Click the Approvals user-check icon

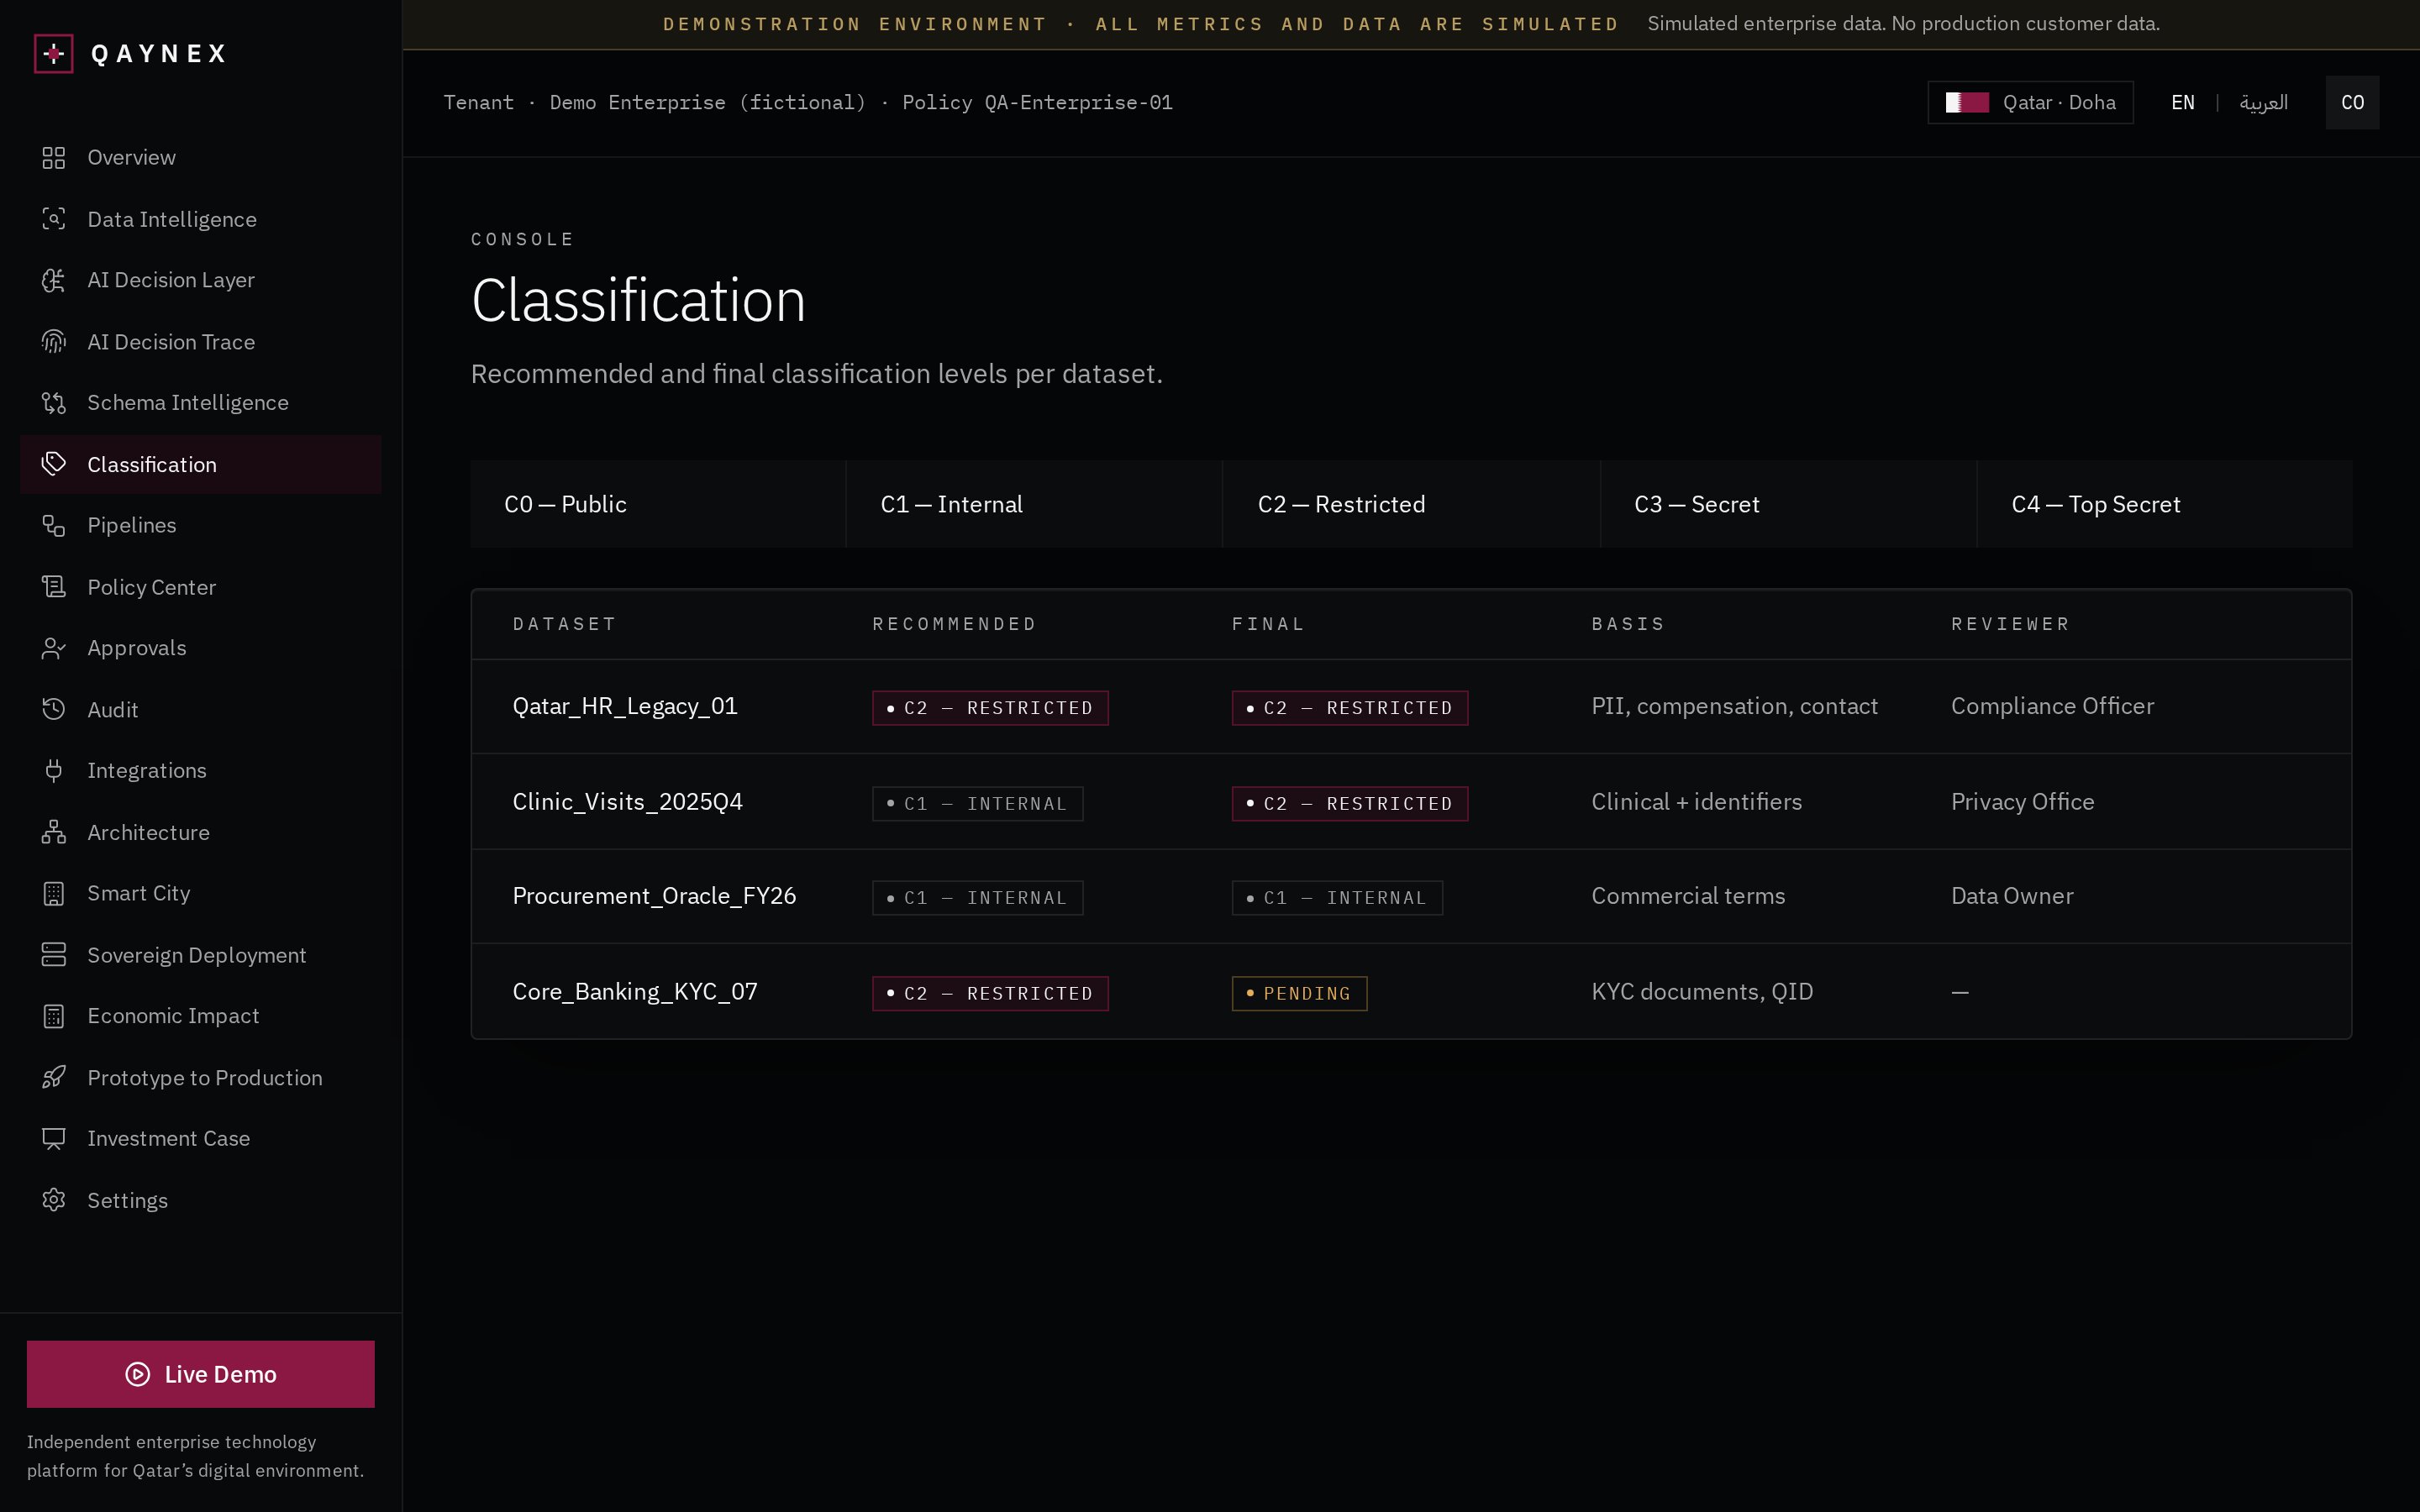tap(54, 648)
